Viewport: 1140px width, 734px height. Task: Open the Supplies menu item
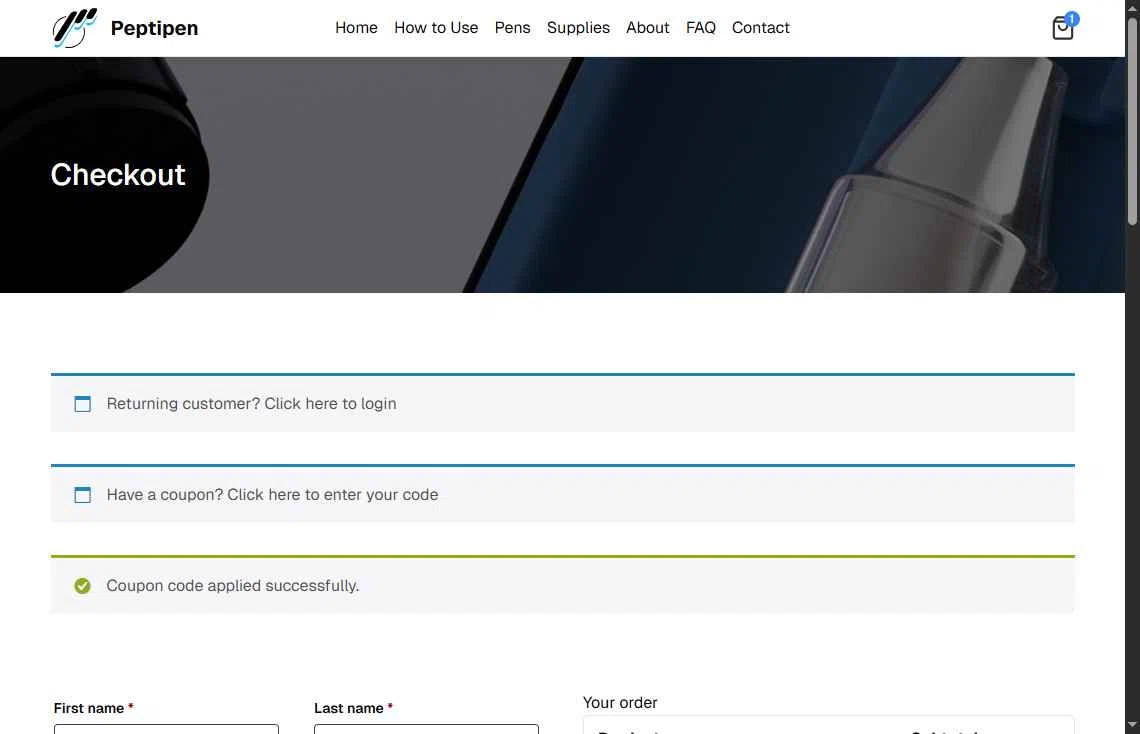578,28
